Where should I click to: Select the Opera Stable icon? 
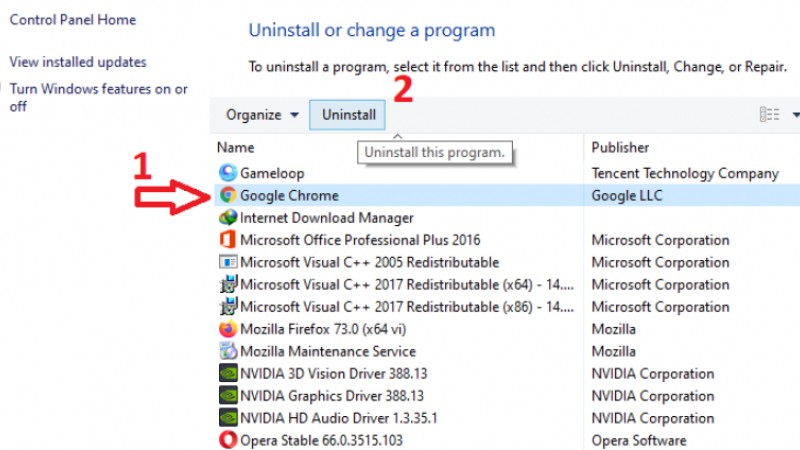pos(228,440)
